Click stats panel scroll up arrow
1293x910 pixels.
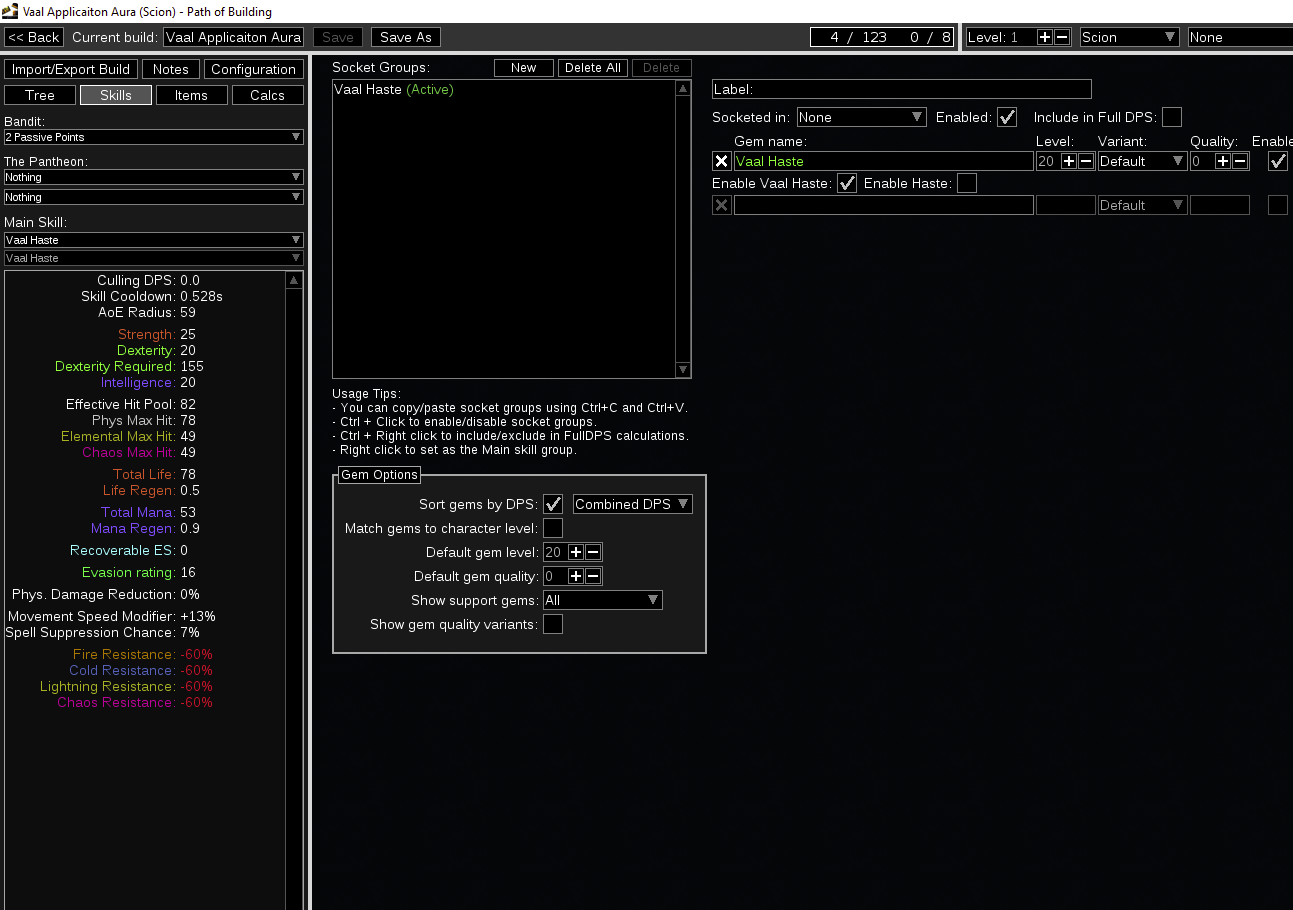click(x=294, y=281)
